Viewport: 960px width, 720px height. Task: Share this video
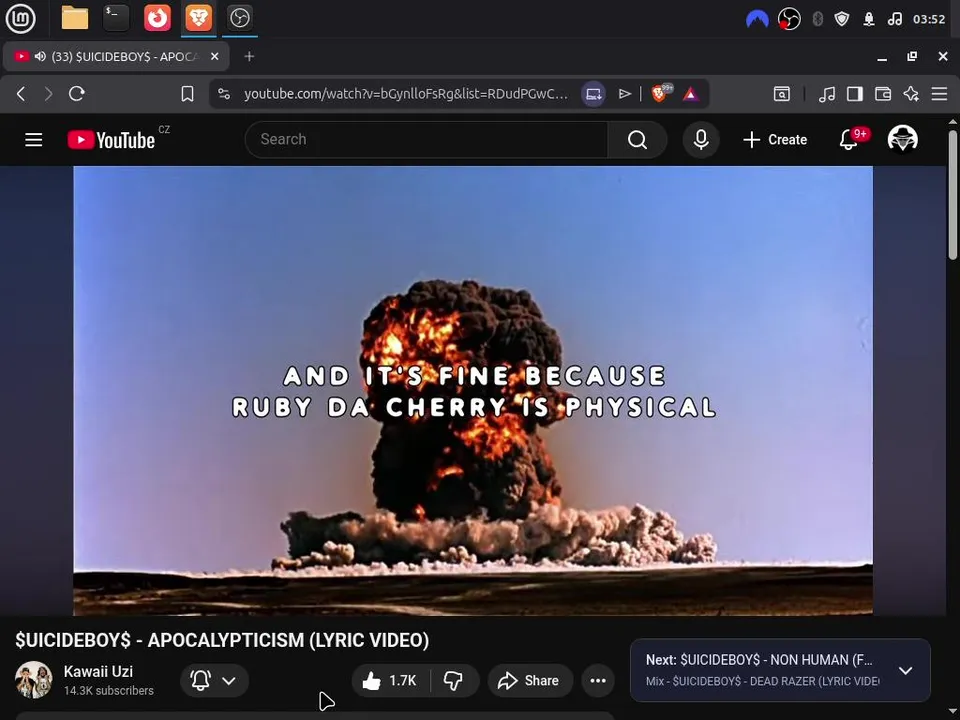(x=530, y=680)
